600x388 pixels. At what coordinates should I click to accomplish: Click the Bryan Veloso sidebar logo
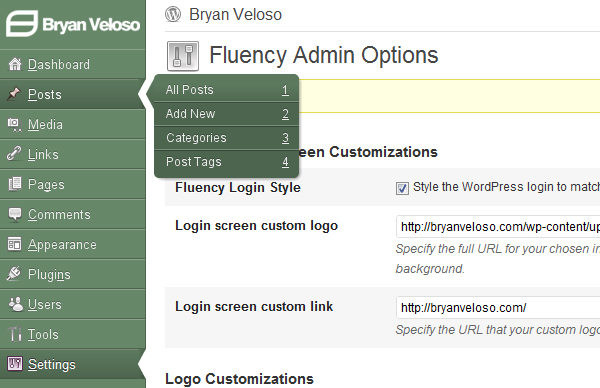(73, 24)
